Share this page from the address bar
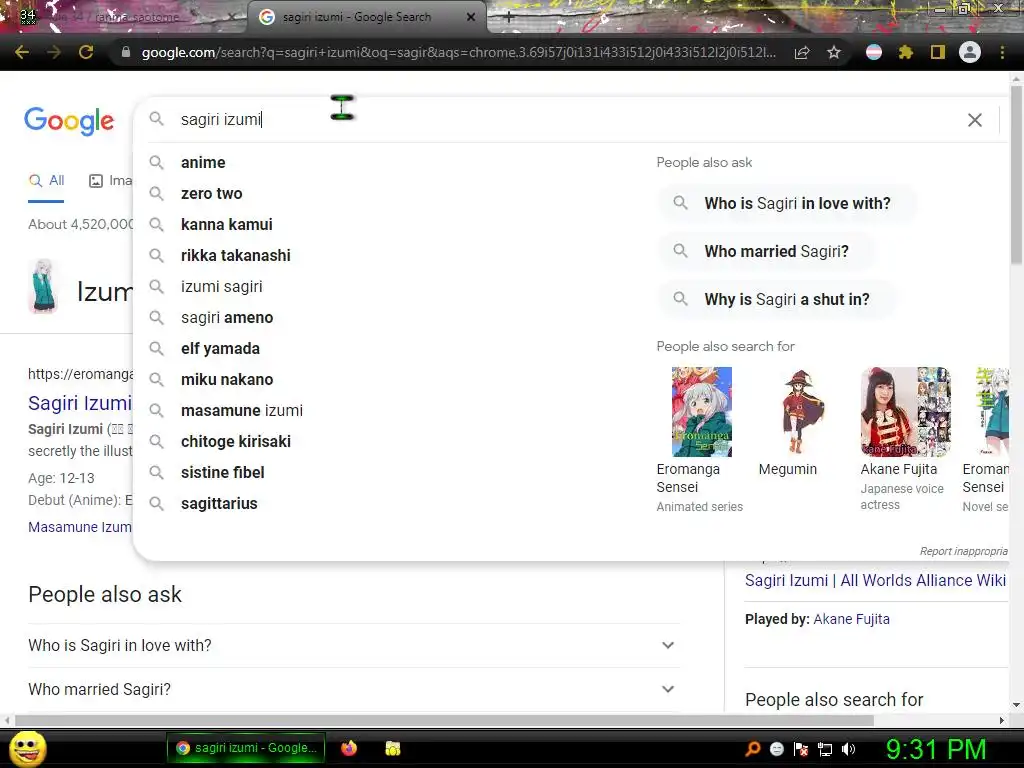 tap(802, 52)
